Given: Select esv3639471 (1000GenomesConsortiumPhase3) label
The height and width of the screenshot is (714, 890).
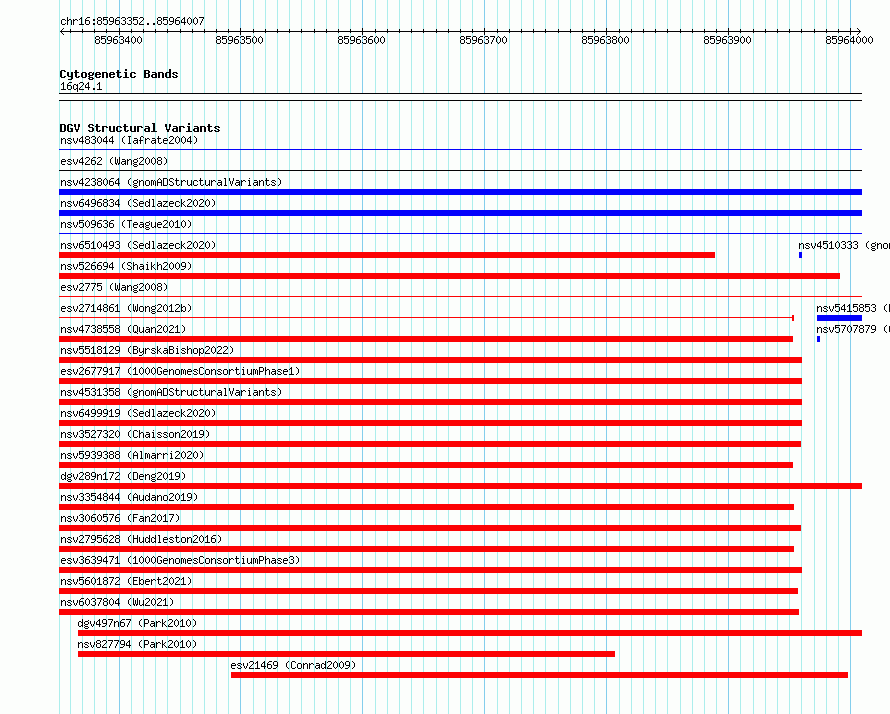Looking at the screenshot, I should [x=180, y=560].
